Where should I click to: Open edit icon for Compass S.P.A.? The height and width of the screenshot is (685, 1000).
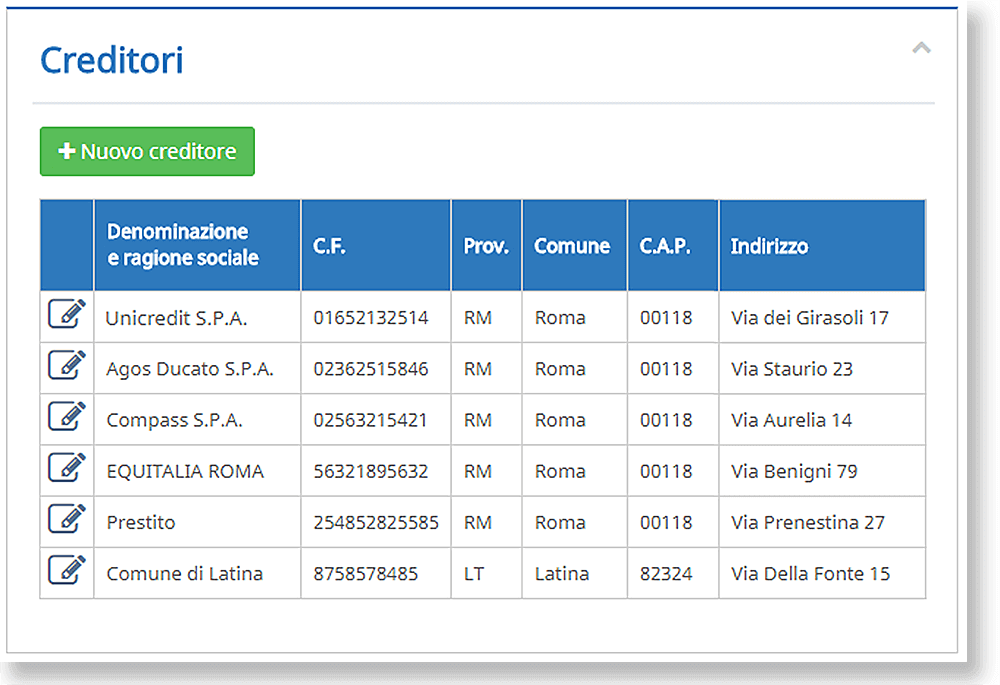click(x=67, y=416)
